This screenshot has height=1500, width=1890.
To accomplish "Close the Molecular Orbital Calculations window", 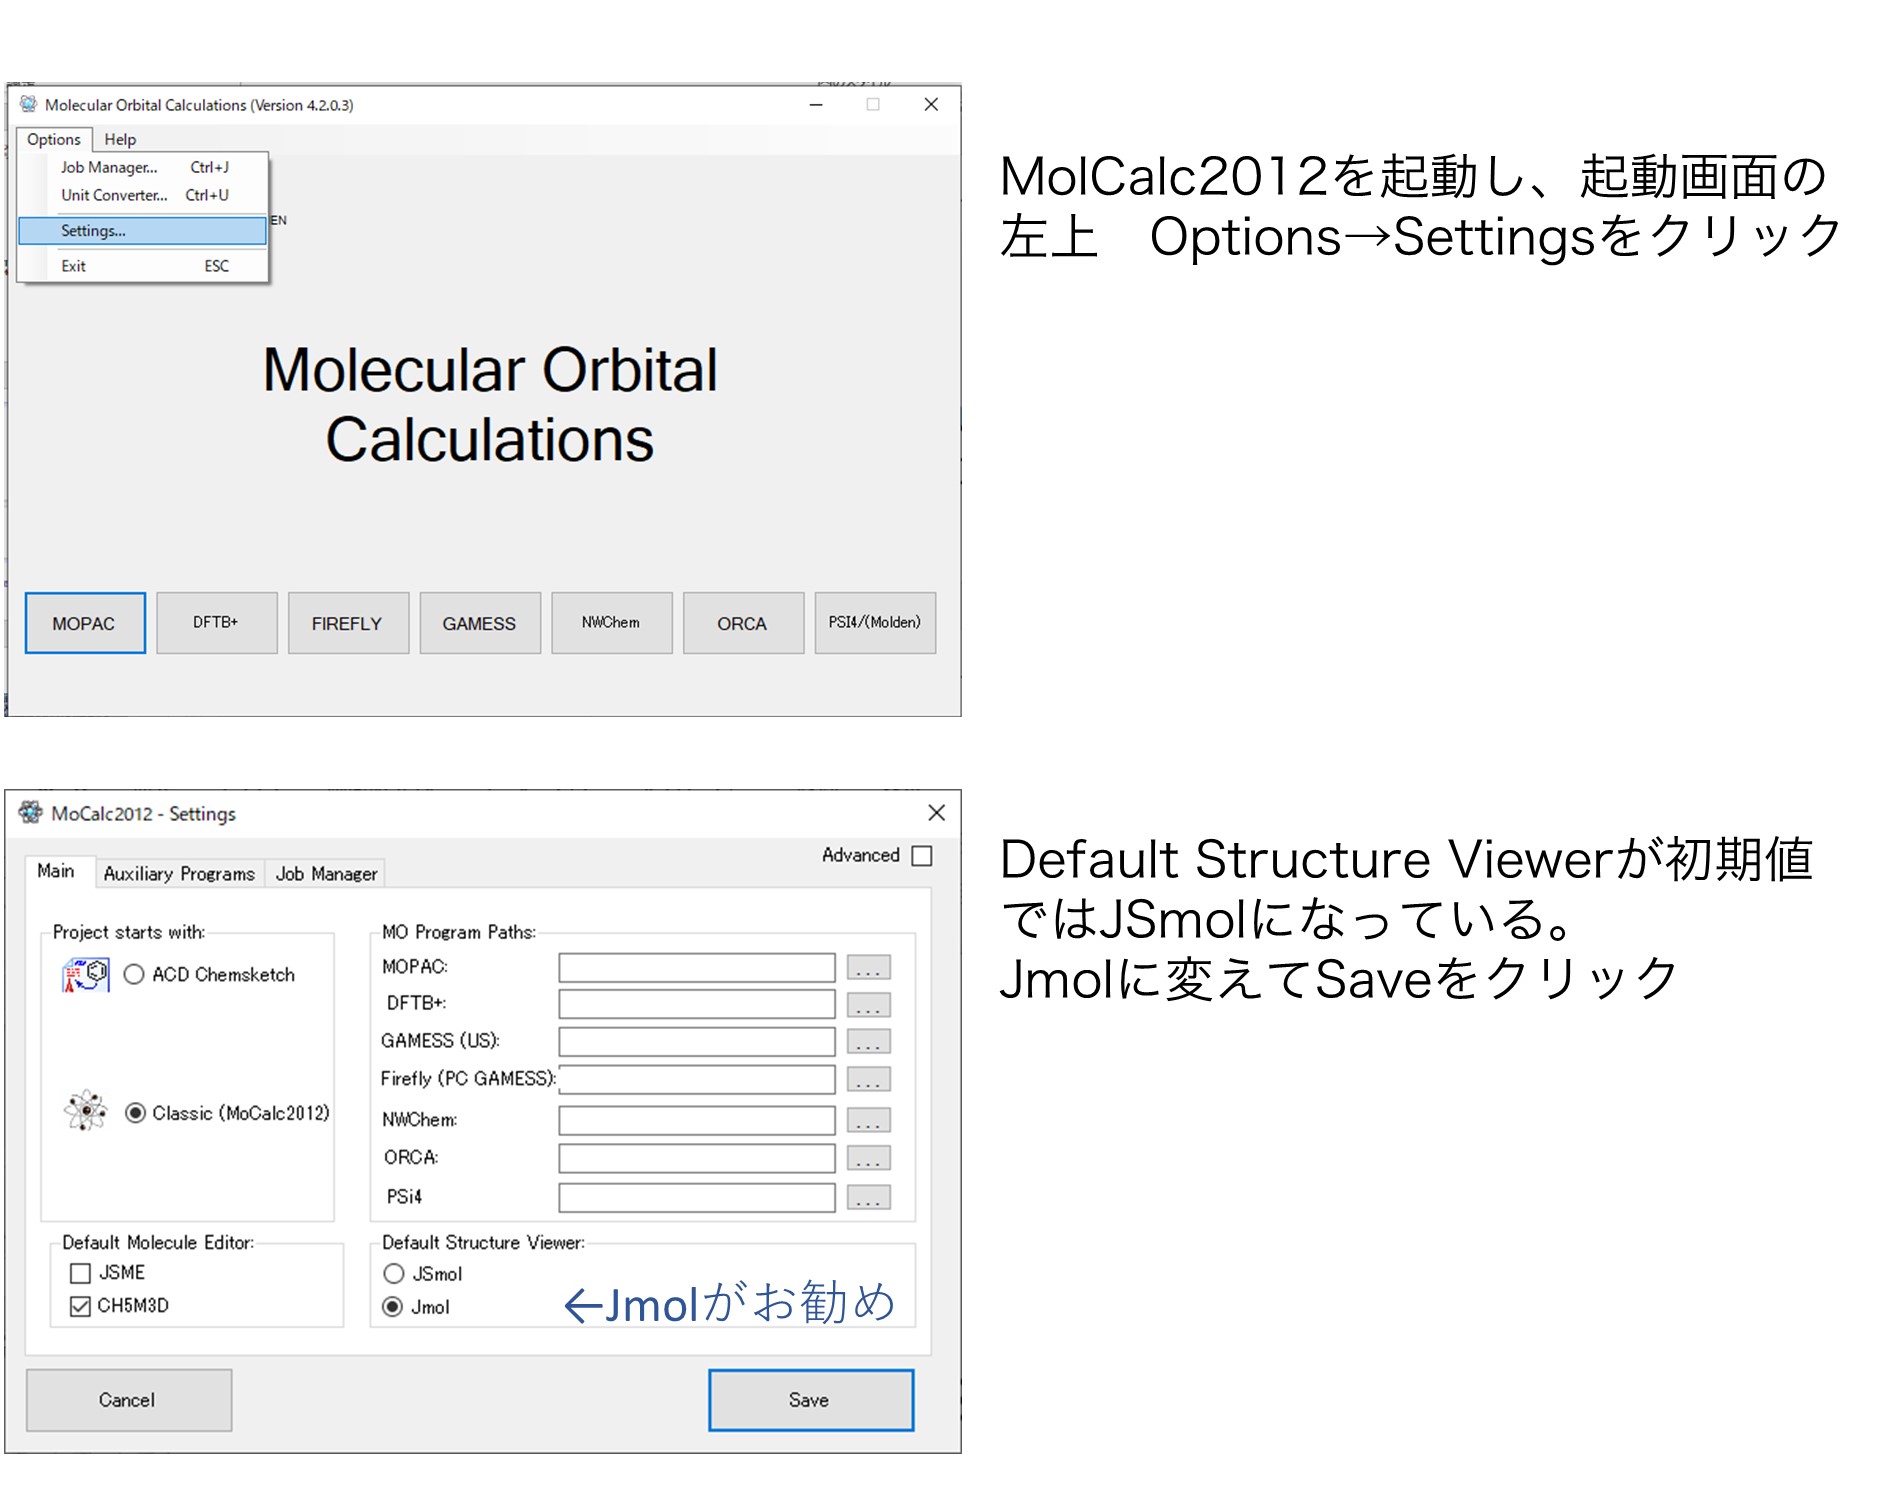I will coord(931,104).
